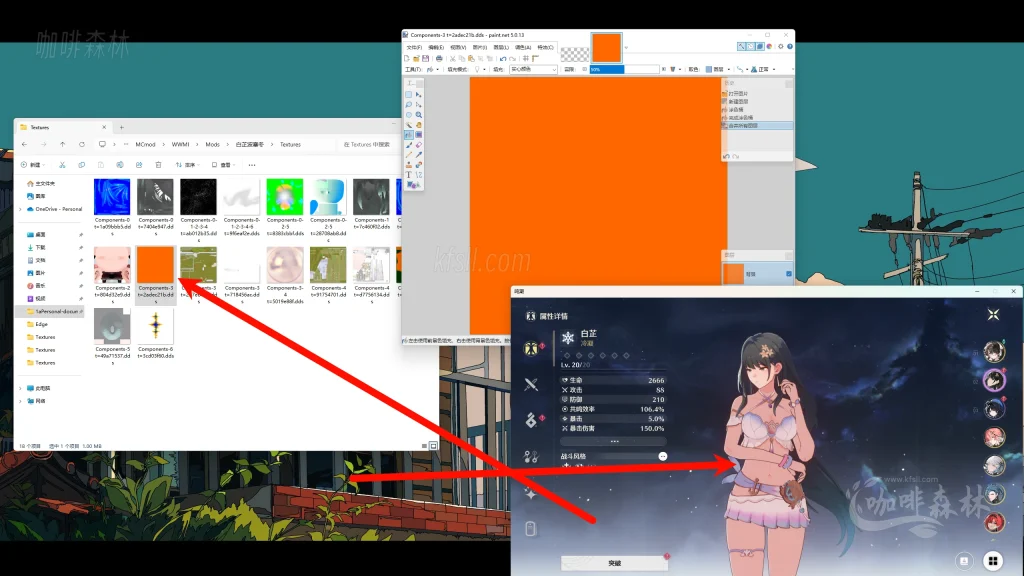Select the Pan hand tool in paint.net
1024x576 pixels.
[x=419, y=125]
